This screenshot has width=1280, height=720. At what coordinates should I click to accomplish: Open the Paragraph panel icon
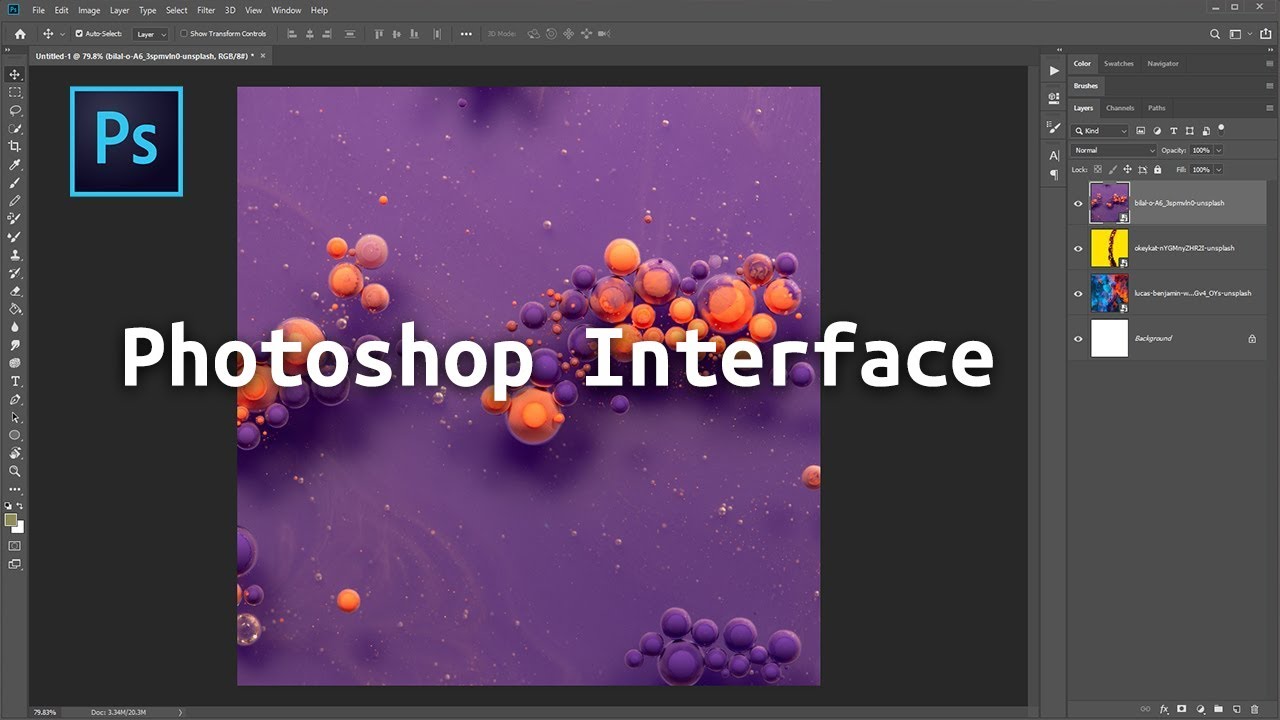point(1054,174)
